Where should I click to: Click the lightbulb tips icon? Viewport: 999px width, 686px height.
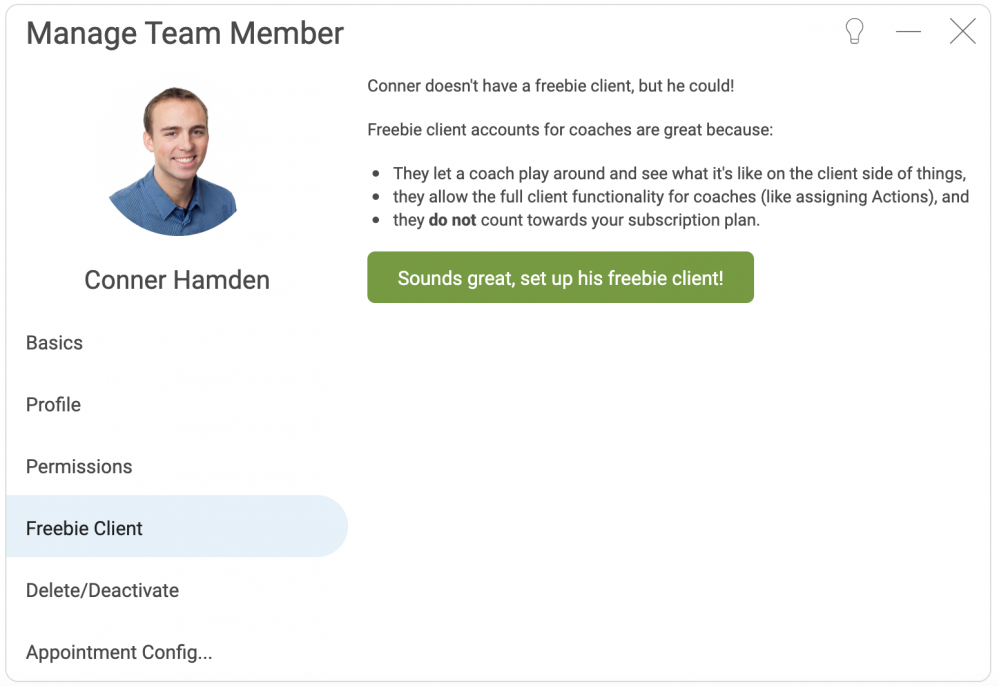pyautogui.click(x=854, y=31)
